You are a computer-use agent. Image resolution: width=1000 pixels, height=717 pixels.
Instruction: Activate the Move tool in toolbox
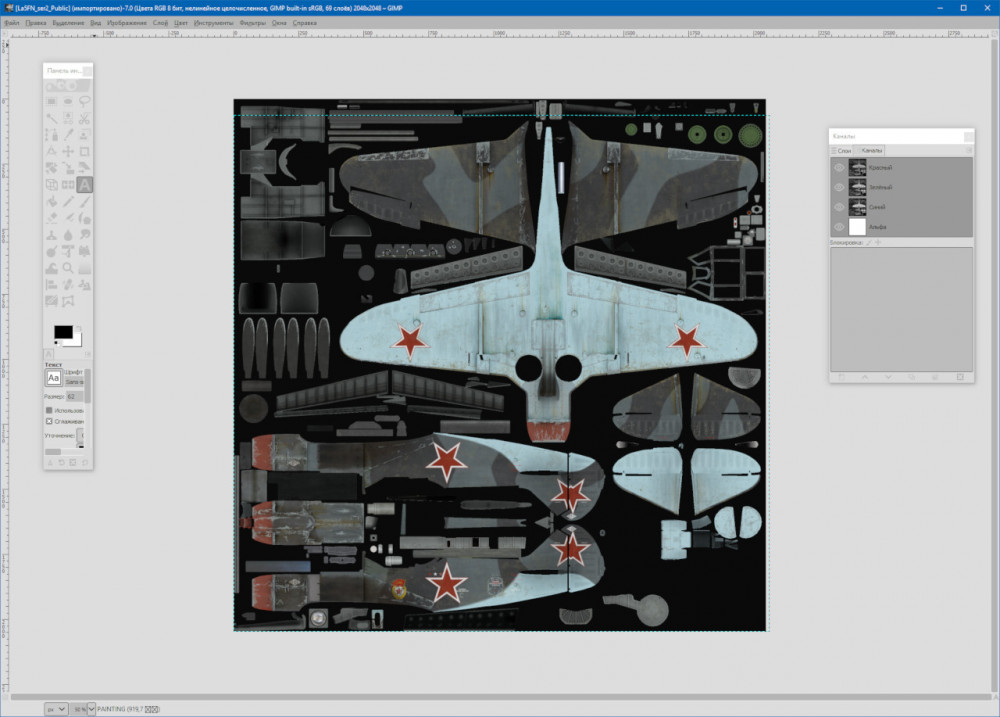(x=68, y=151)
